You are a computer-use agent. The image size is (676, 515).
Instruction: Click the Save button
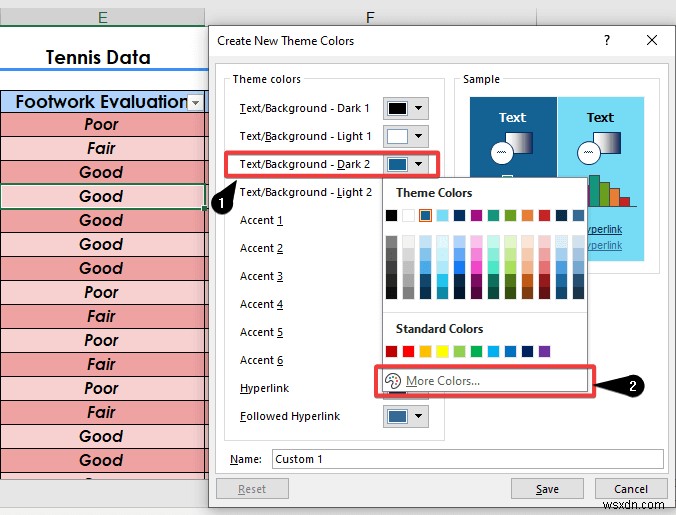(547, 489)
